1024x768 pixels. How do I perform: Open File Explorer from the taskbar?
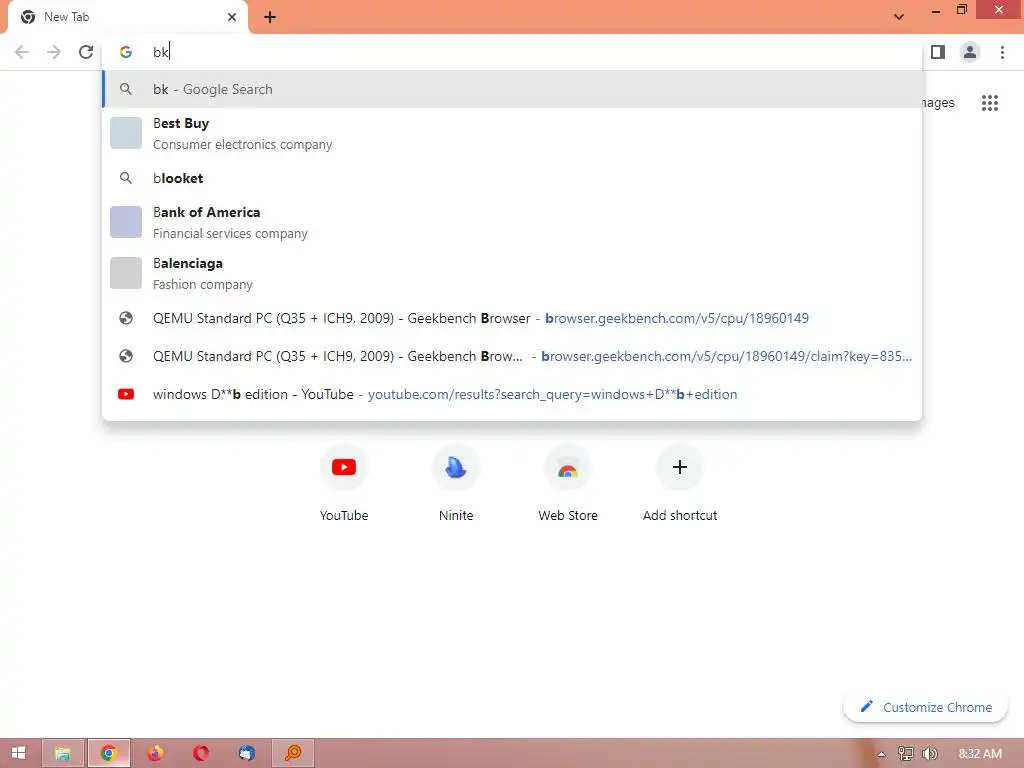[x=63, y=754]
